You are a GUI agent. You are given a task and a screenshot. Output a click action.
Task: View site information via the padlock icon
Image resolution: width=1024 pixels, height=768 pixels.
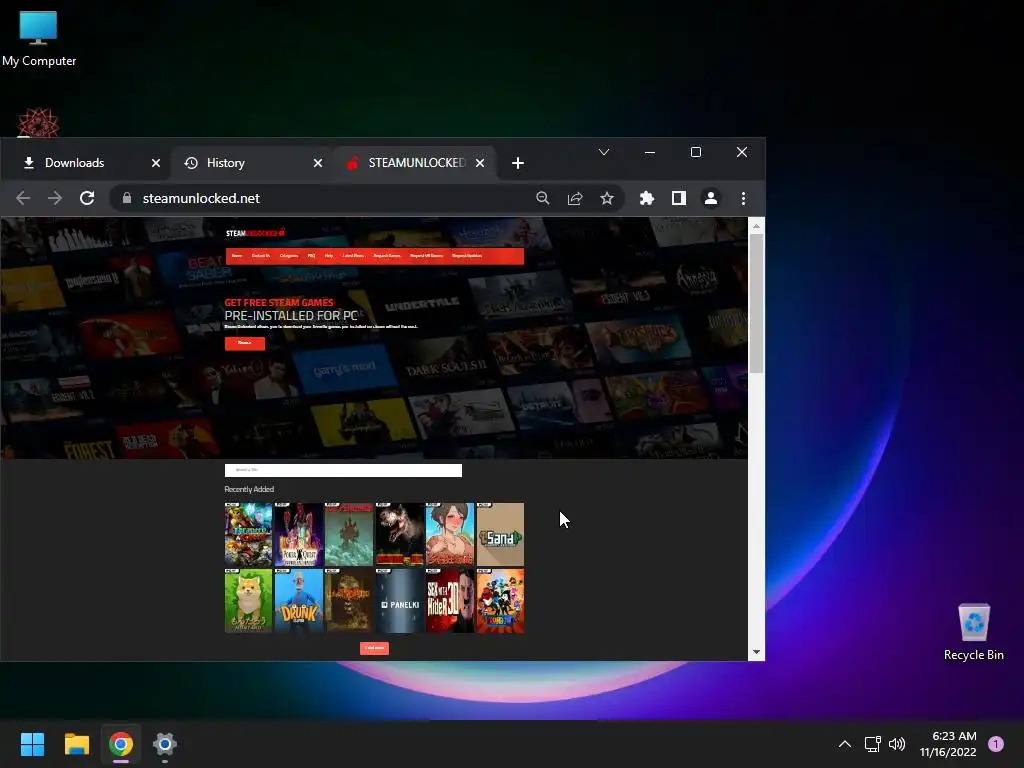[127, 198]
